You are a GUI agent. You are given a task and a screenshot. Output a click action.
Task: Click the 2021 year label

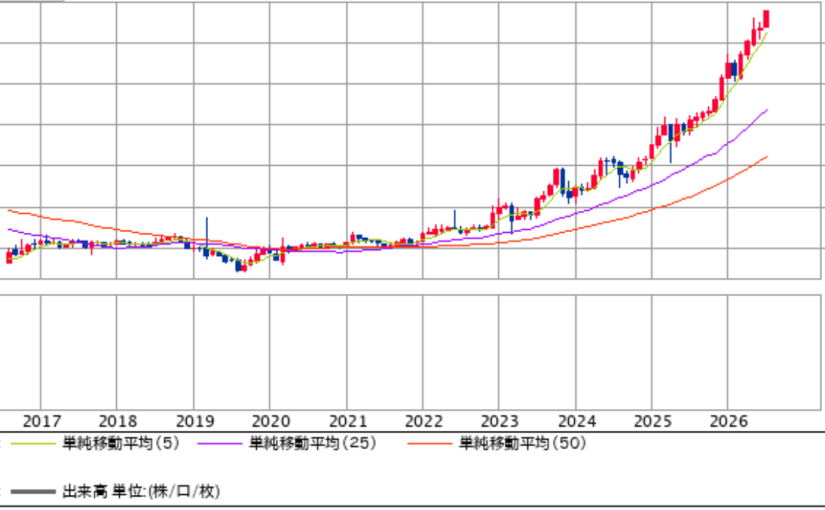coord(348,422)
